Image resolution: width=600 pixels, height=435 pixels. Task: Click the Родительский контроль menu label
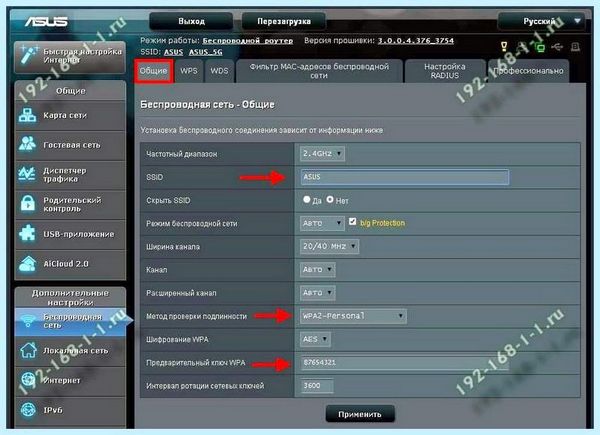[x=72, y=204]
